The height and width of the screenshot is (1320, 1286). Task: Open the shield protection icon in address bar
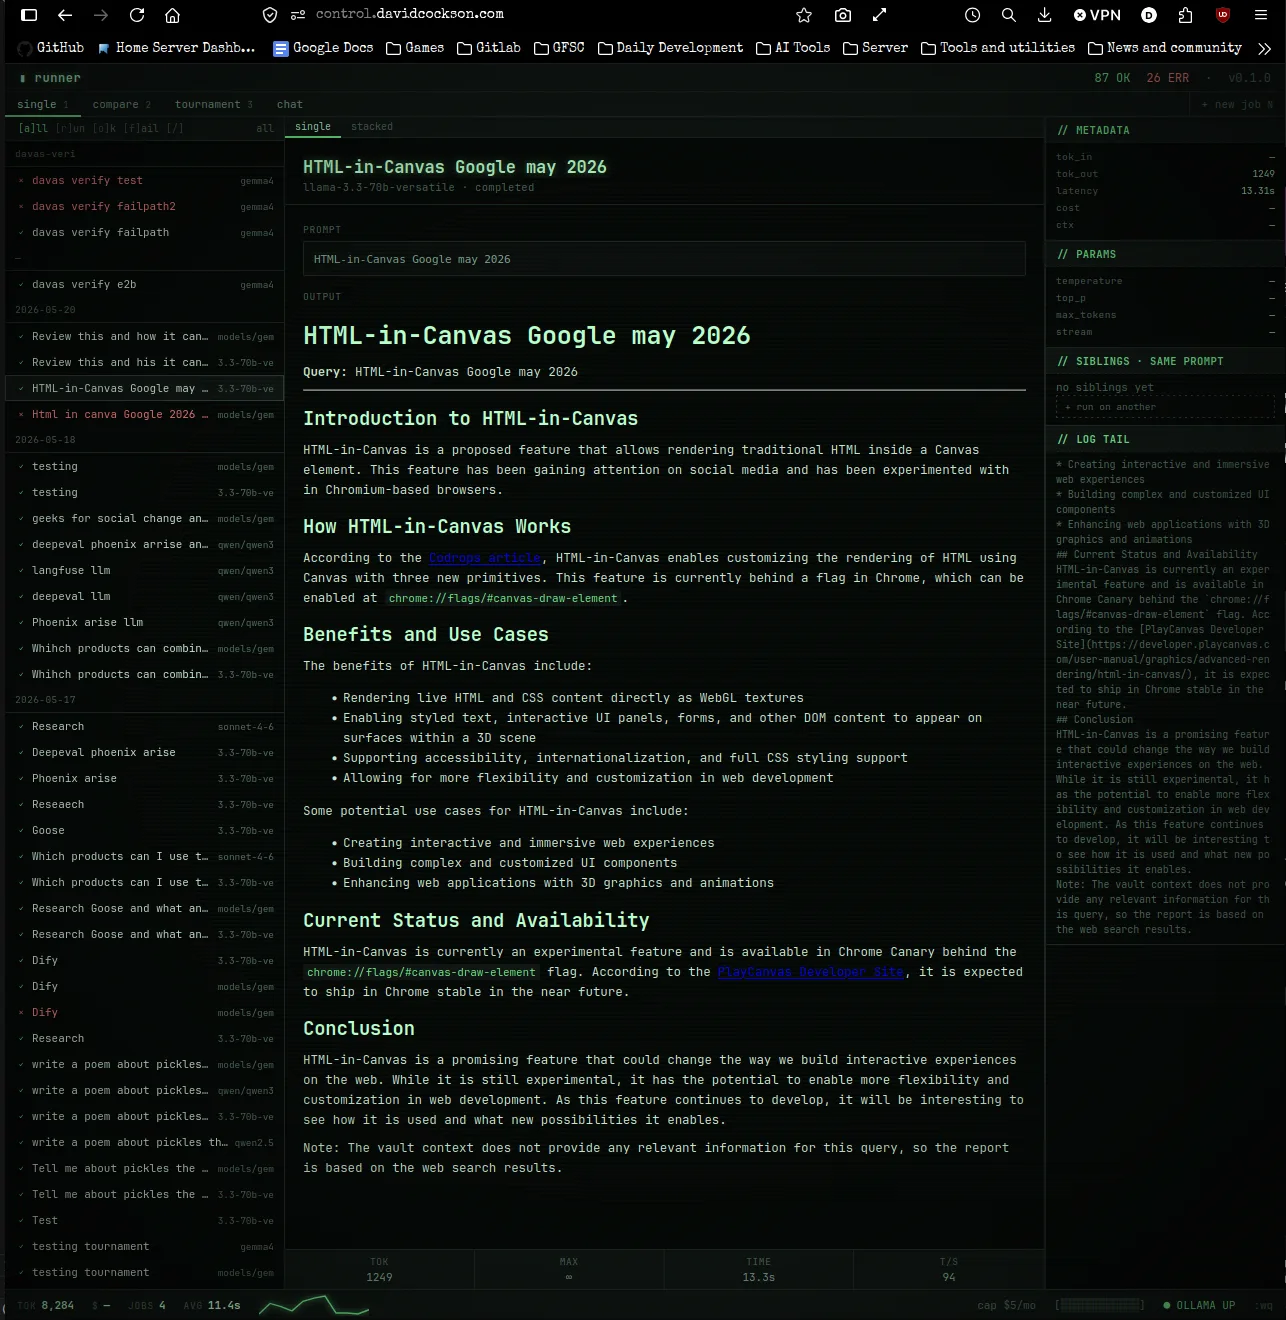coord(270,15)
